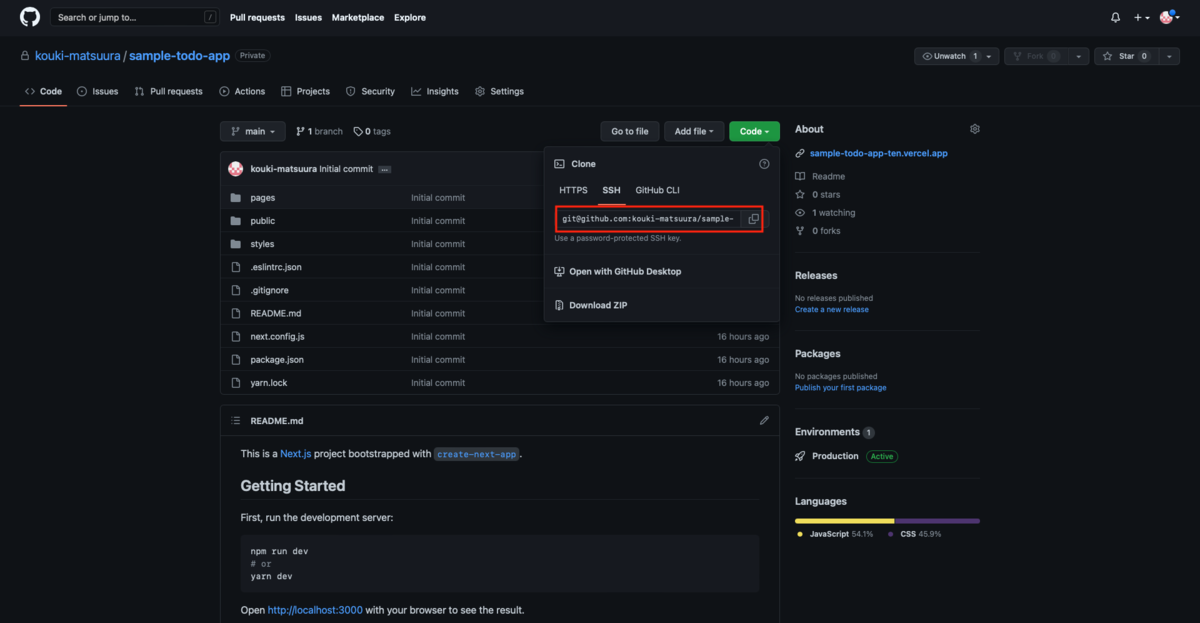Click the package.json file icon
This screenshot has width=1200, height=623.
click(x=236, y=360)
